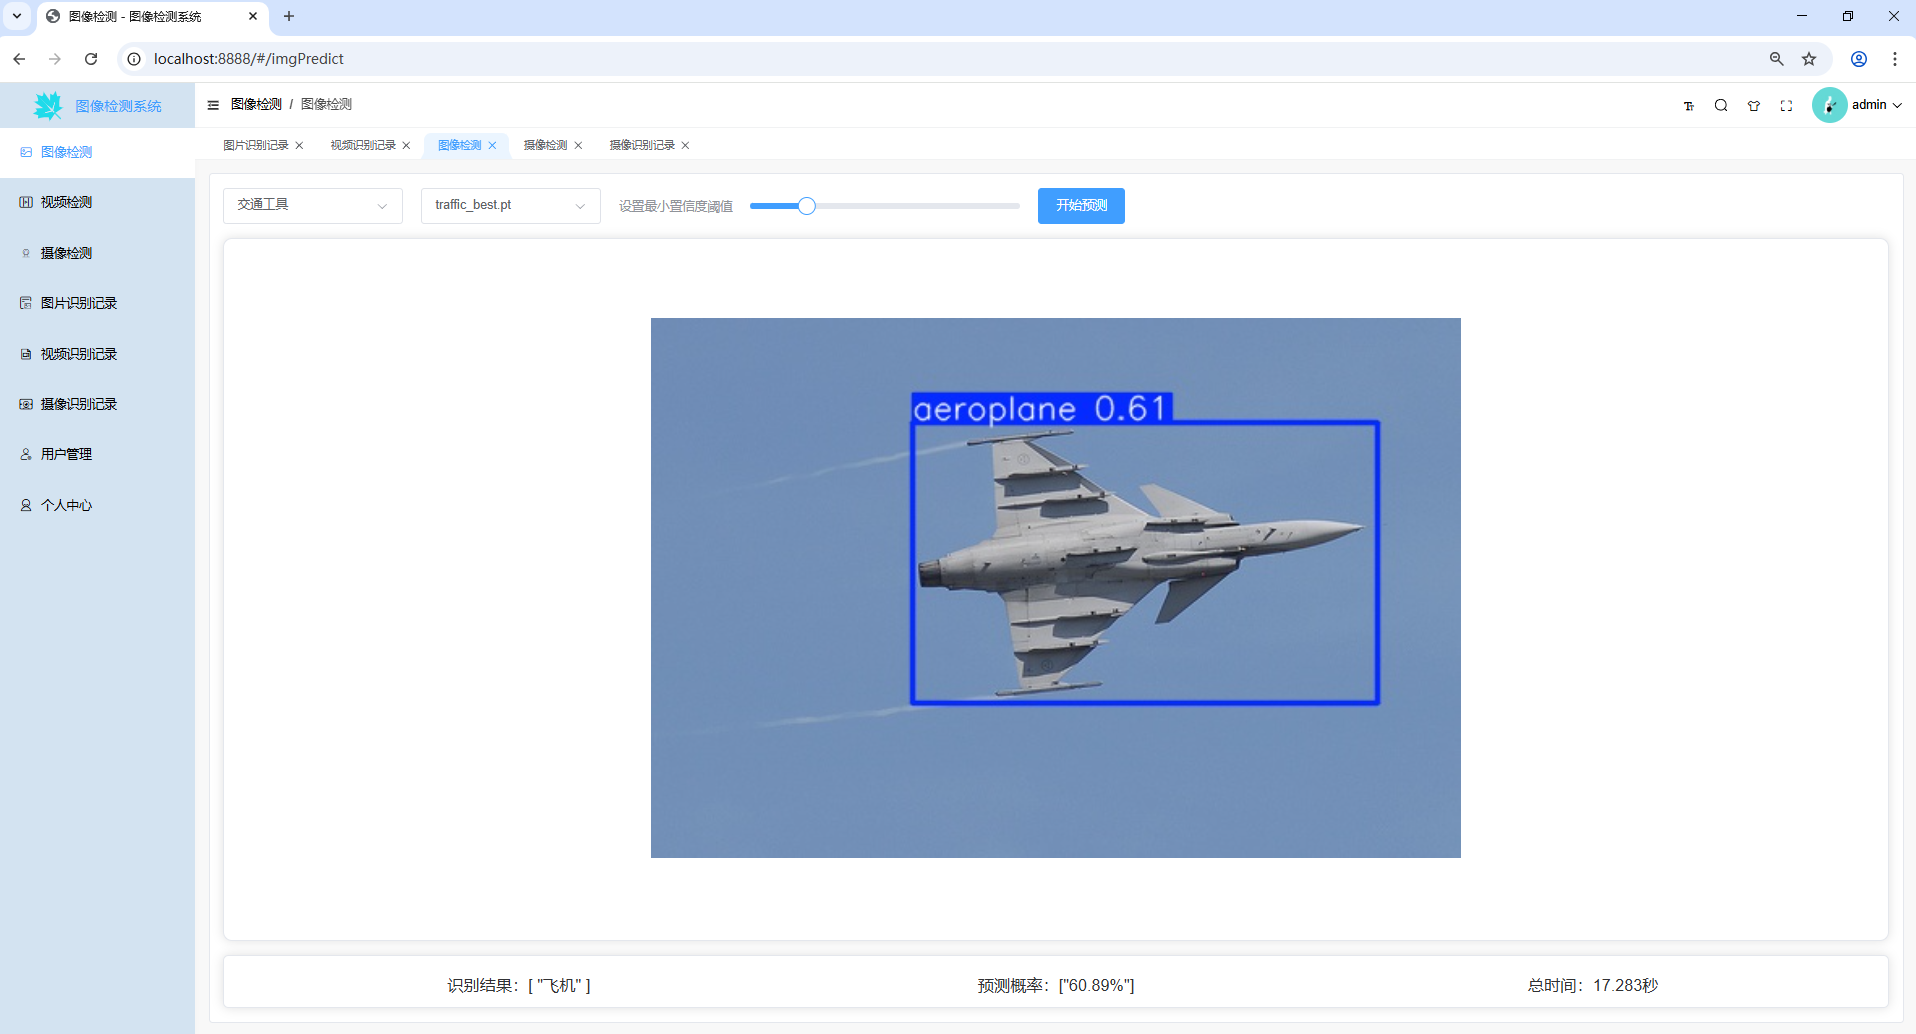Bookmark this page with the star icon
The image size is (1916, 1034).
tap(1809, 59)
